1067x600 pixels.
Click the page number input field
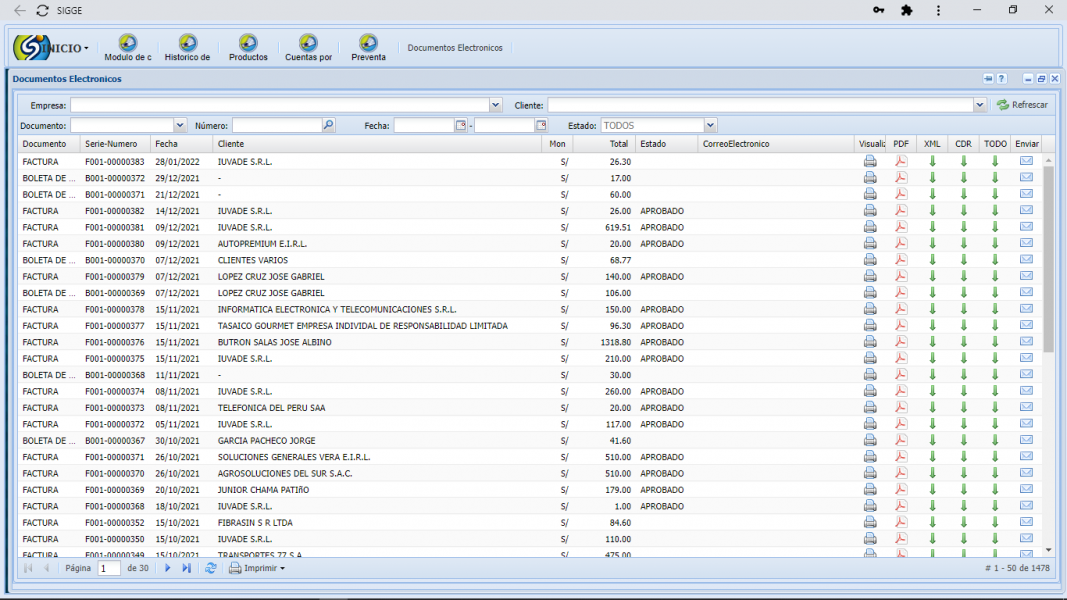109,568
